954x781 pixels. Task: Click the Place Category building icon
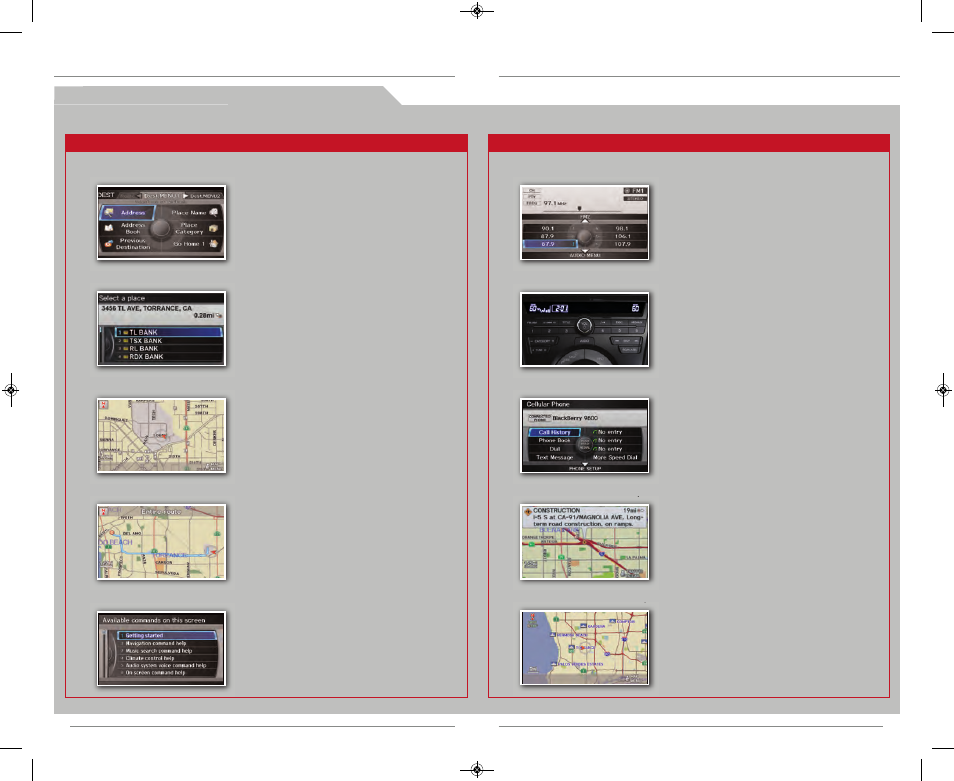(x=214, y=228)
